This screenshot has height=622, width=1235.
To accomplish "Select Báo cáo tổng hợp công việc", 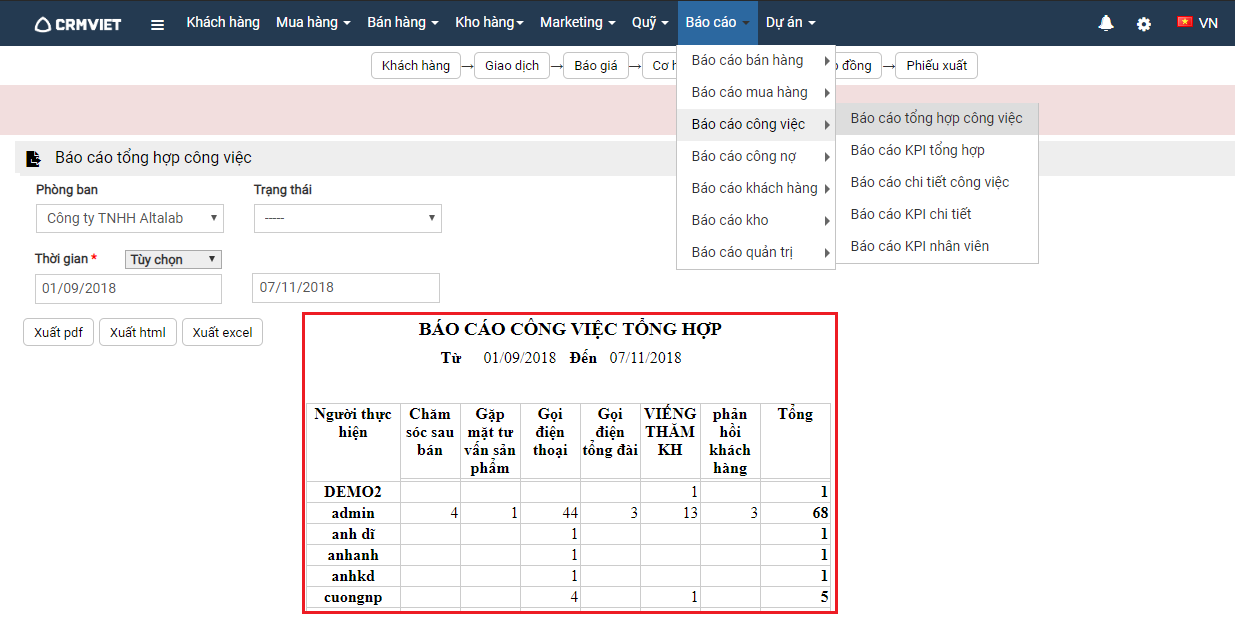I will (x=937, y=119).
